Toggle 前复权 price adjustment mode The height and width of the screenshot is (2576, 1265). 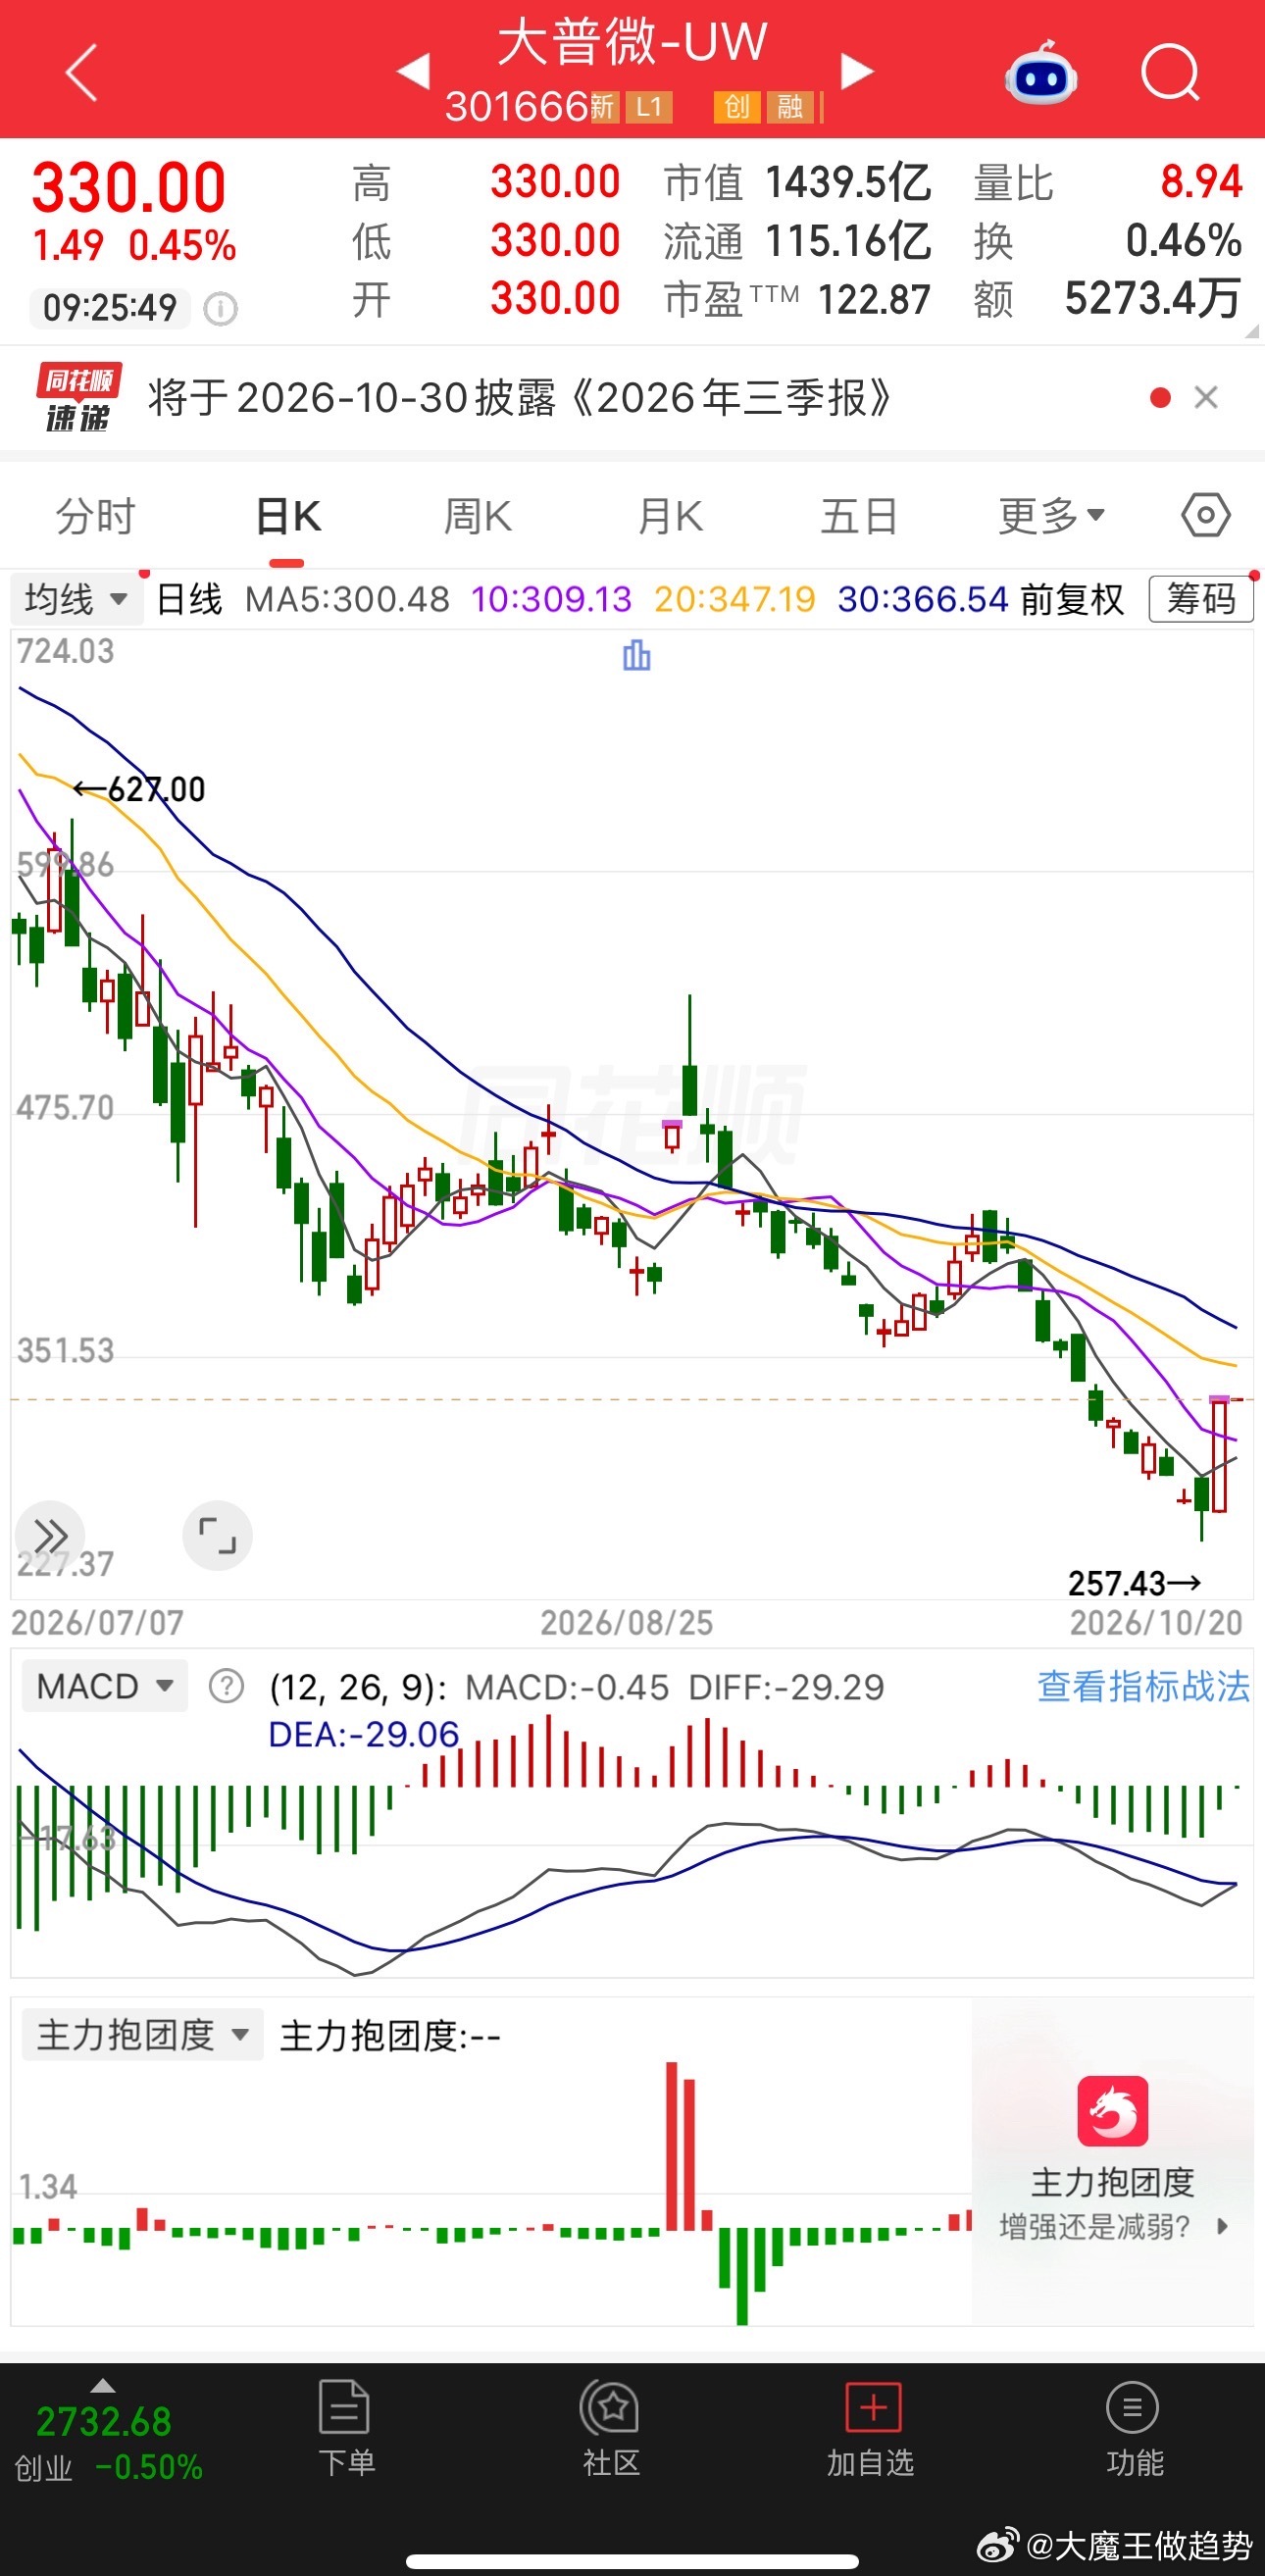(1072, 599)
